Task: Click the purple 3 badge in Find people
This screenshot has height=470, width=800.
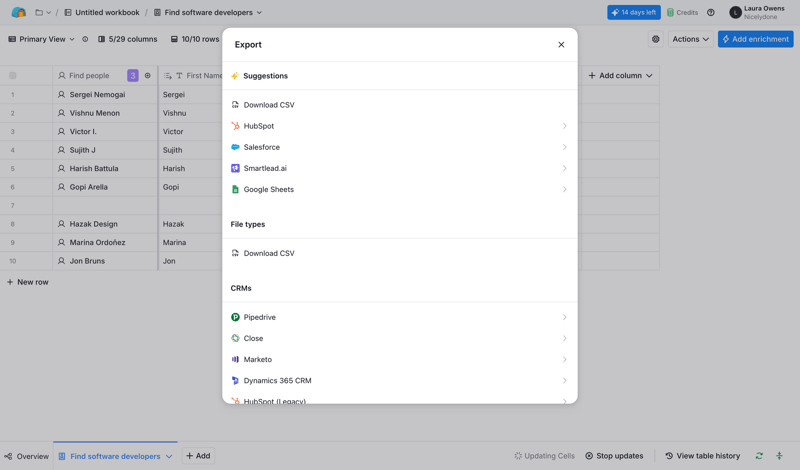Action: pos(133,76)
